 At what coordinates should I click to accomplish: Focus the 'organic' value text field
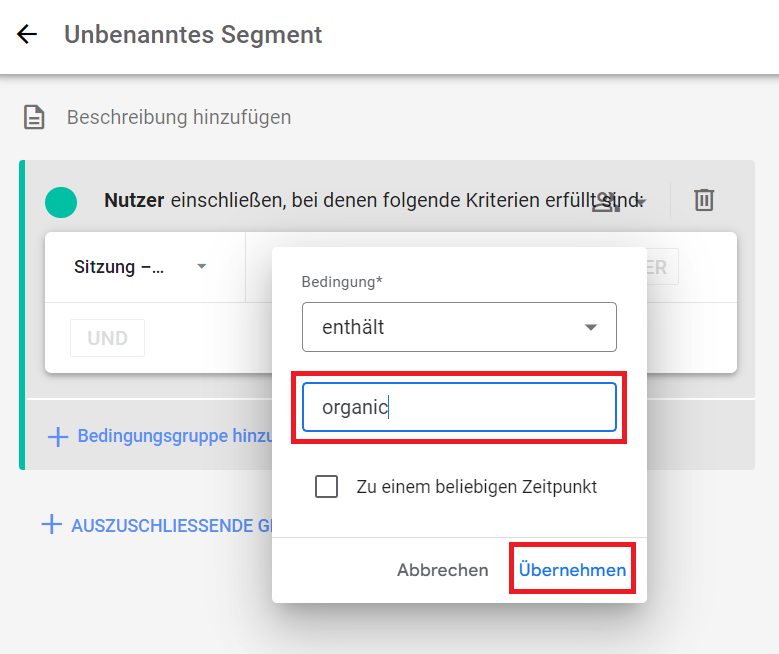tap(459, 407)
